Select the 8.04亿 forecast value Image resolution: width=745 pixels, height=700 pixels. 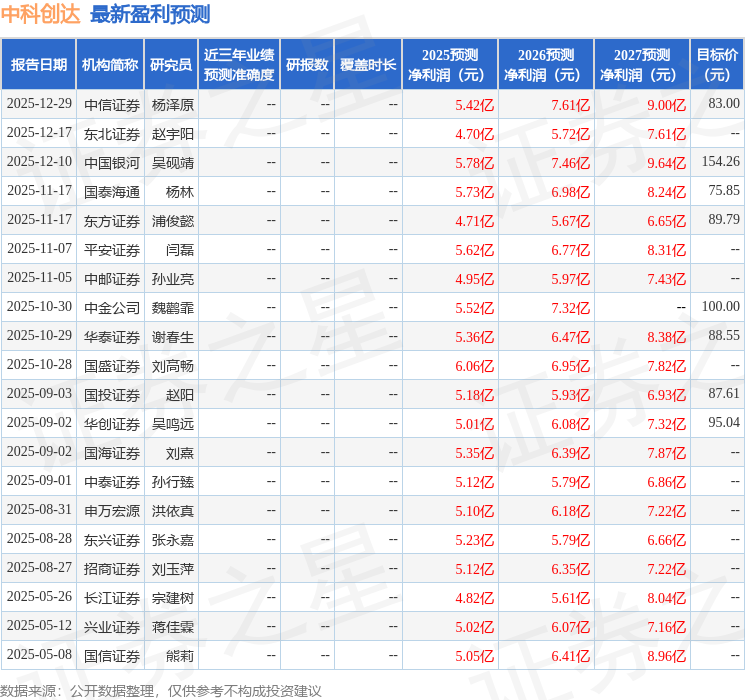point(667,598)
